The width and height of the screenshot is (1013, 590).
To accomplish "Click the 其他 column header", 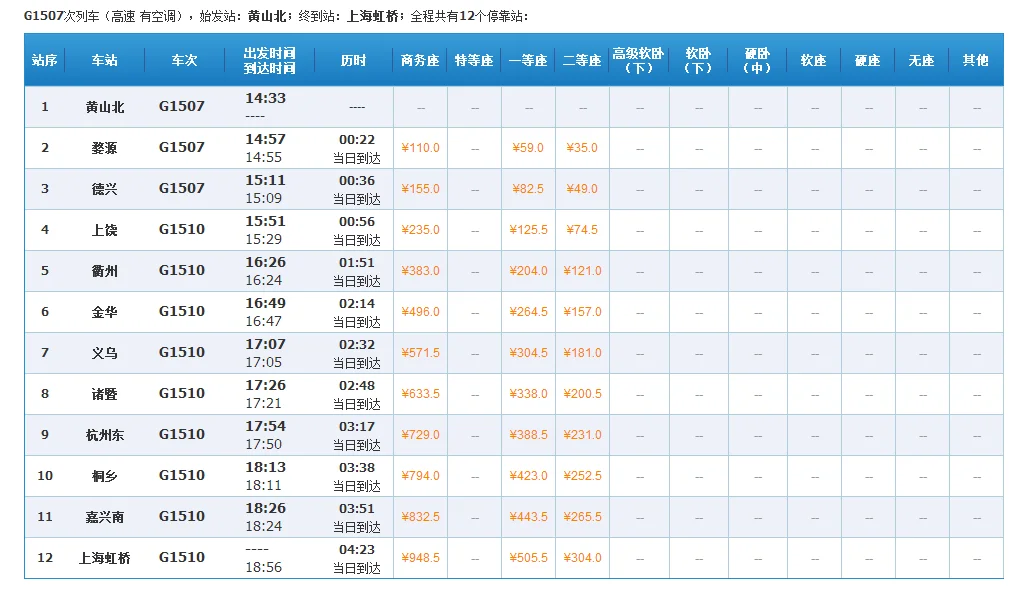I will [975, 60].
